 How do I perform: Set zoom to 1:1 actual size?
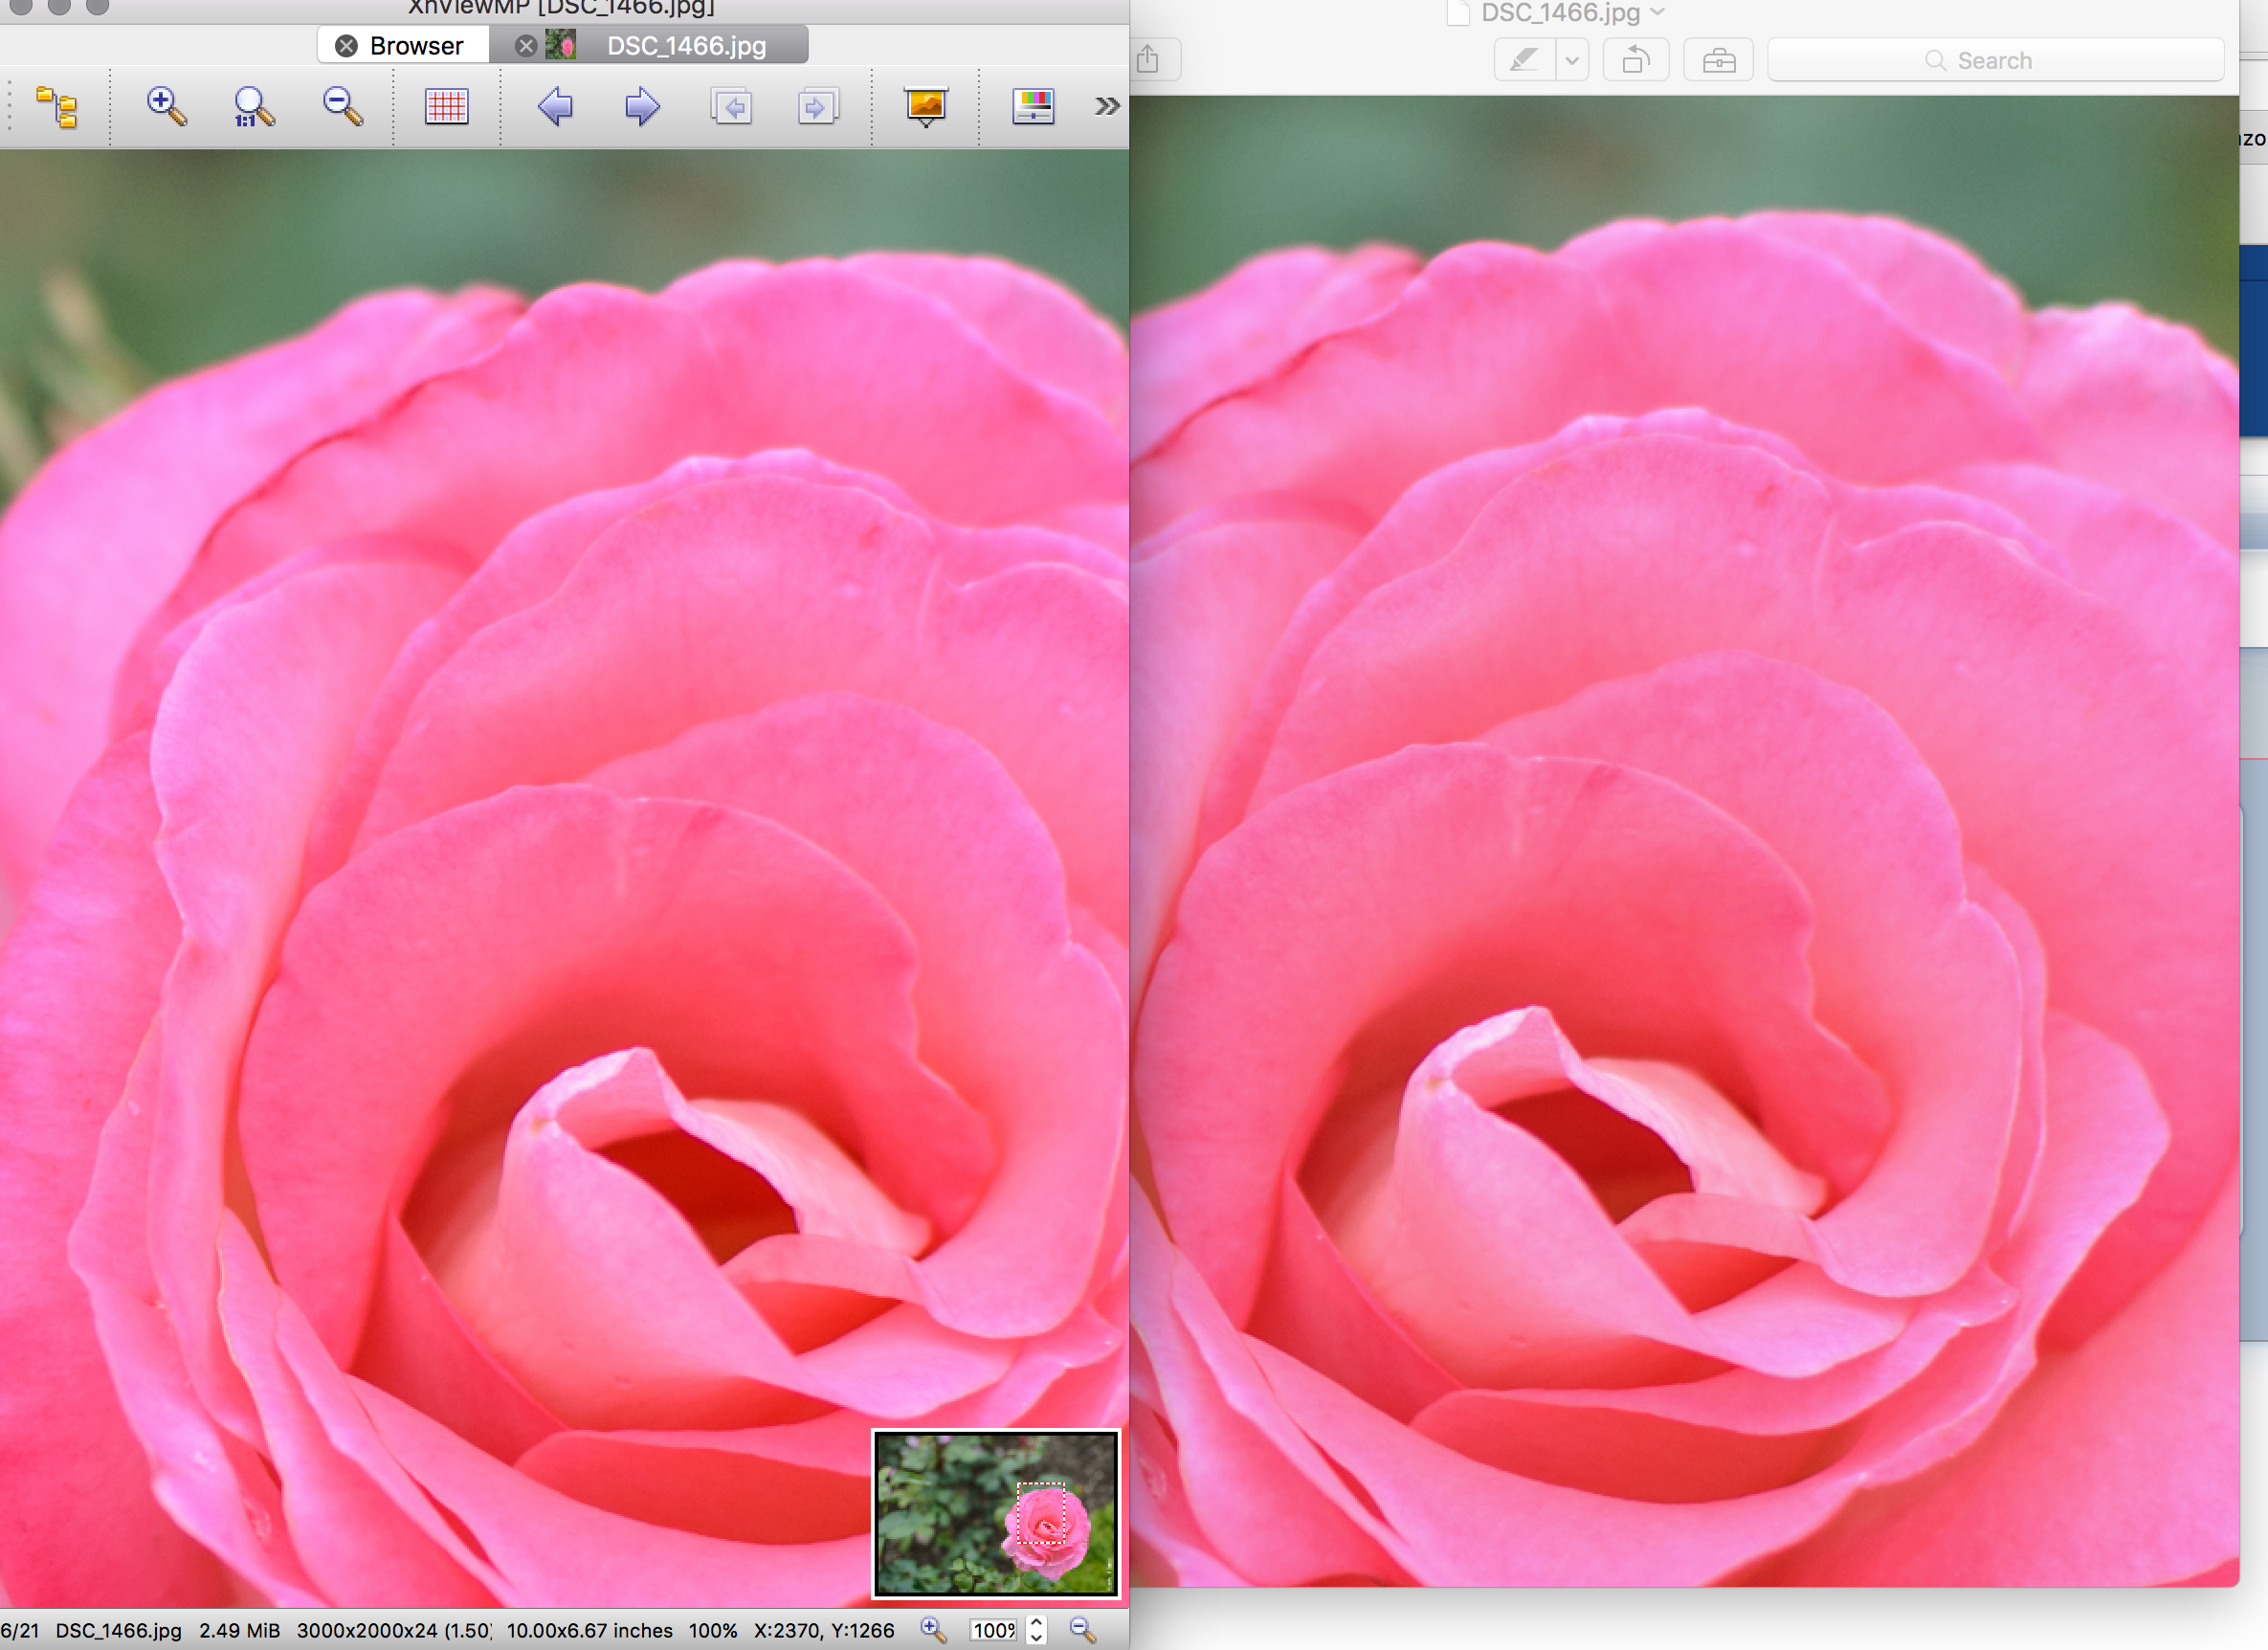[253, 107]
